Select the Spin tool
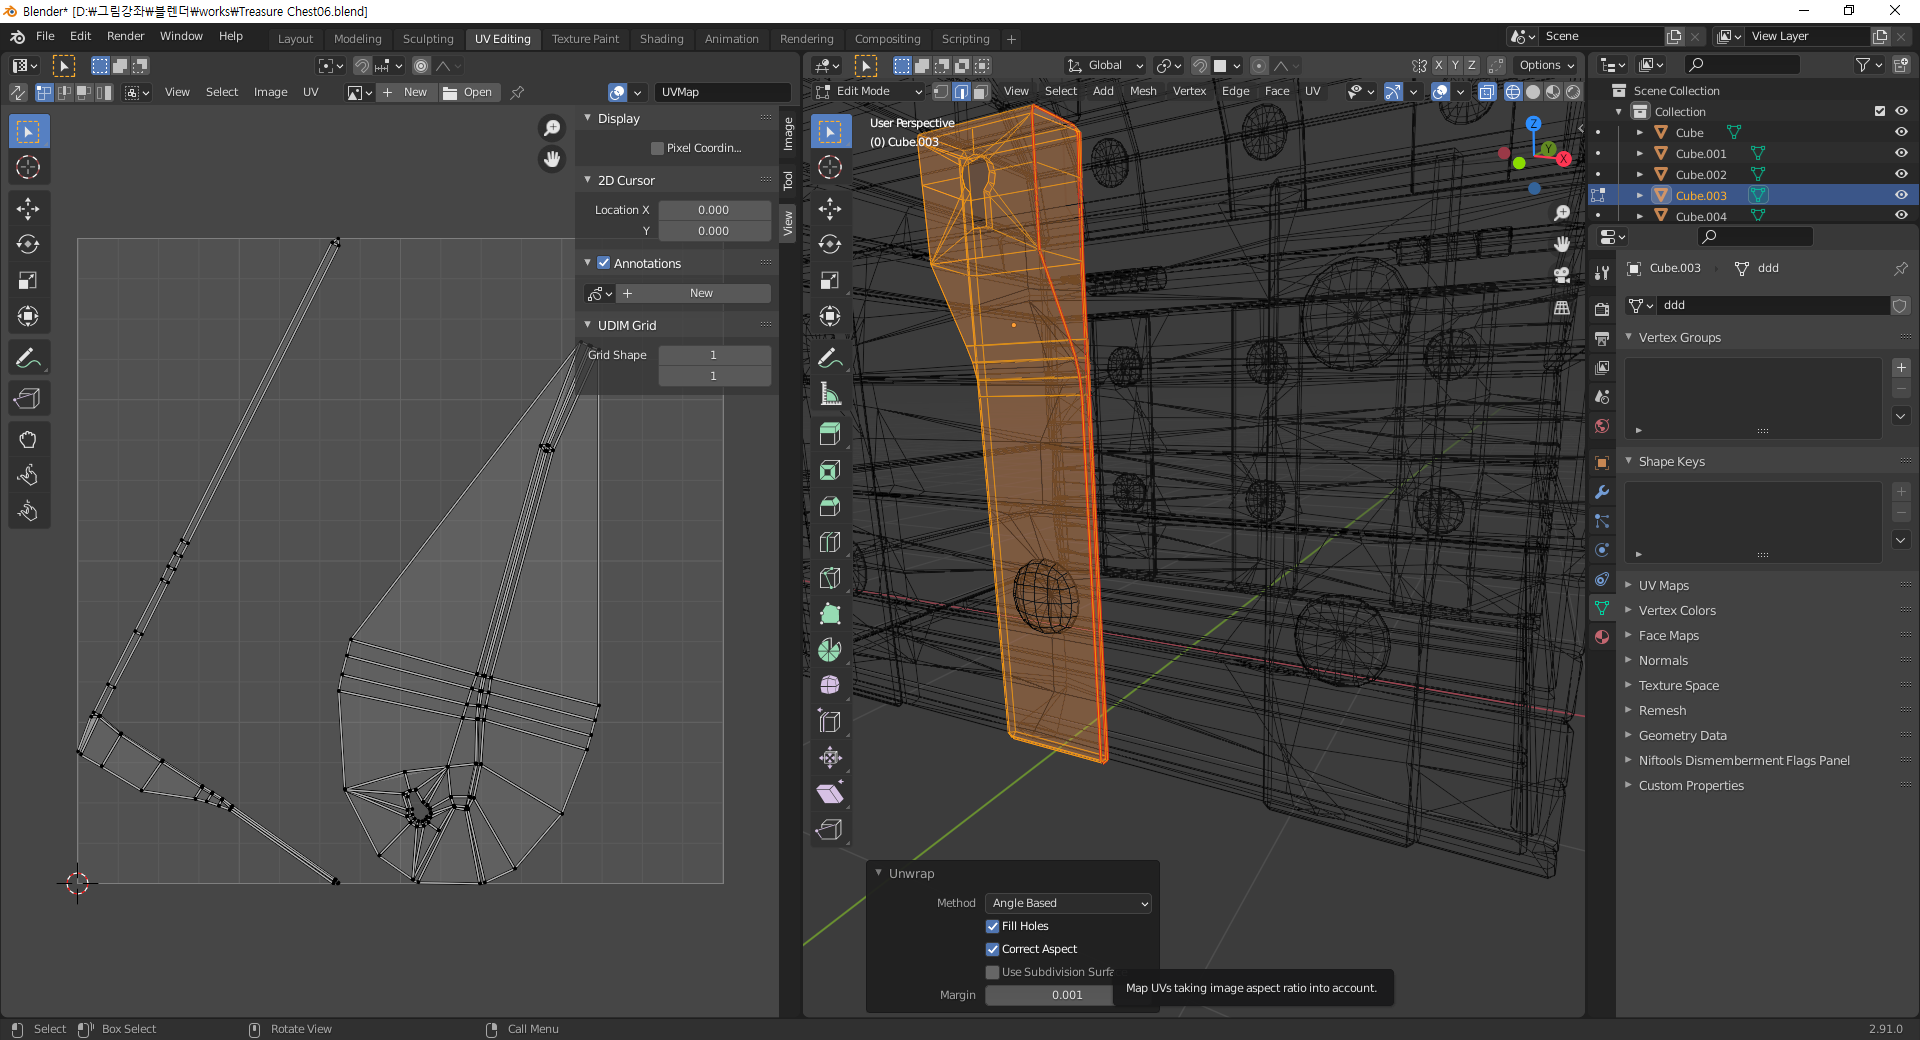Screen dimensions: 1920x1040 click(830, 650)
